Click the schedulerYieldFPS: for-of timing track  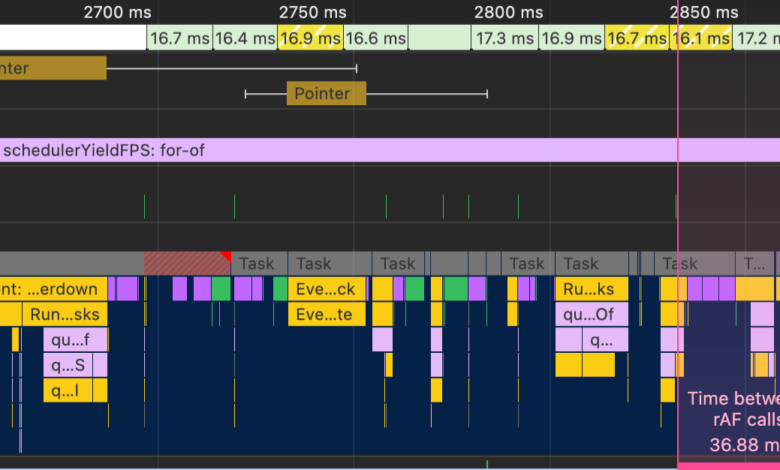click(390, 151)
